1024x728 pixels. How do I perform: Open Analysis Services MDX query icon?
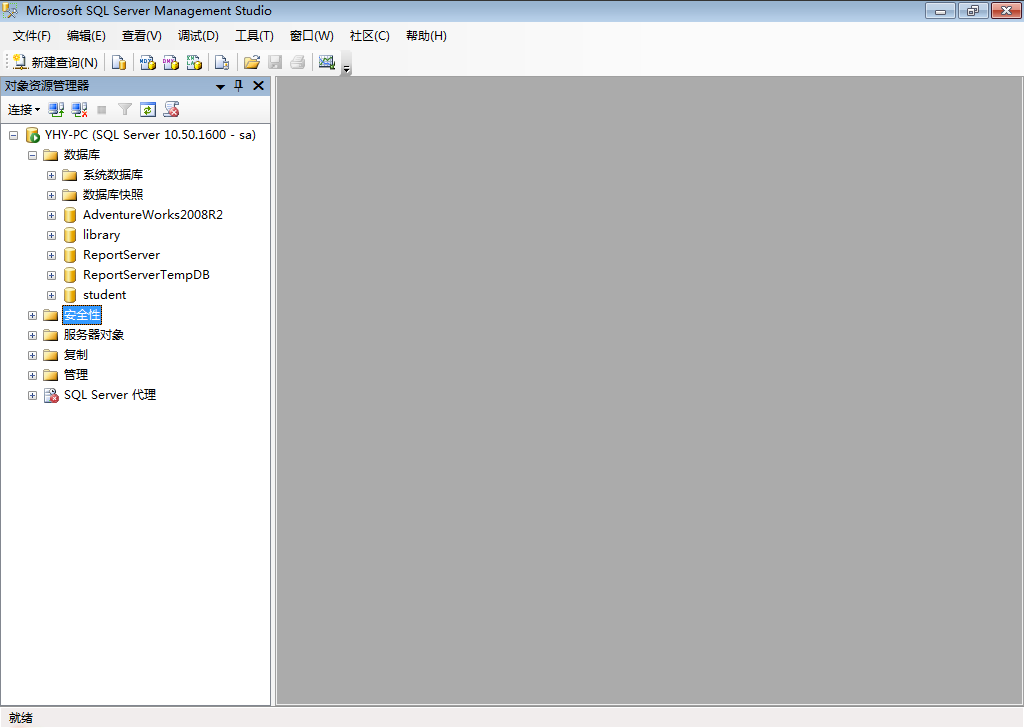coord(148,62)
